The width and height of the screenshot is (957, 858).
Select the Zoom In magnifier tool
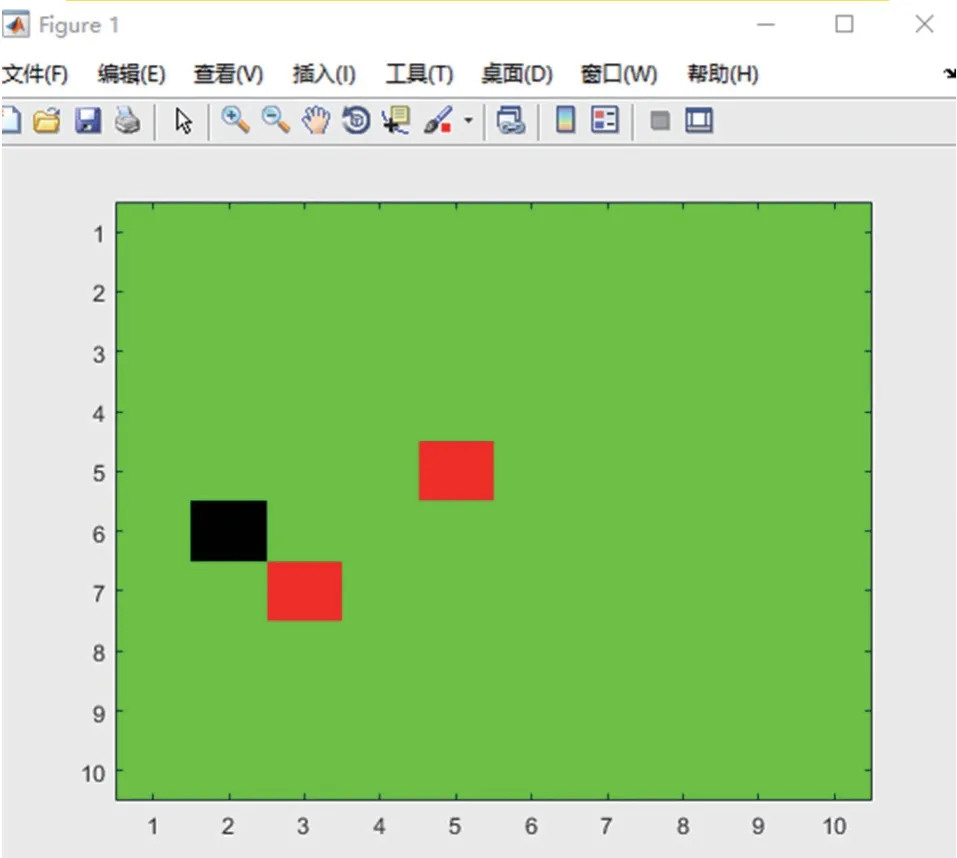pos(236,120)
